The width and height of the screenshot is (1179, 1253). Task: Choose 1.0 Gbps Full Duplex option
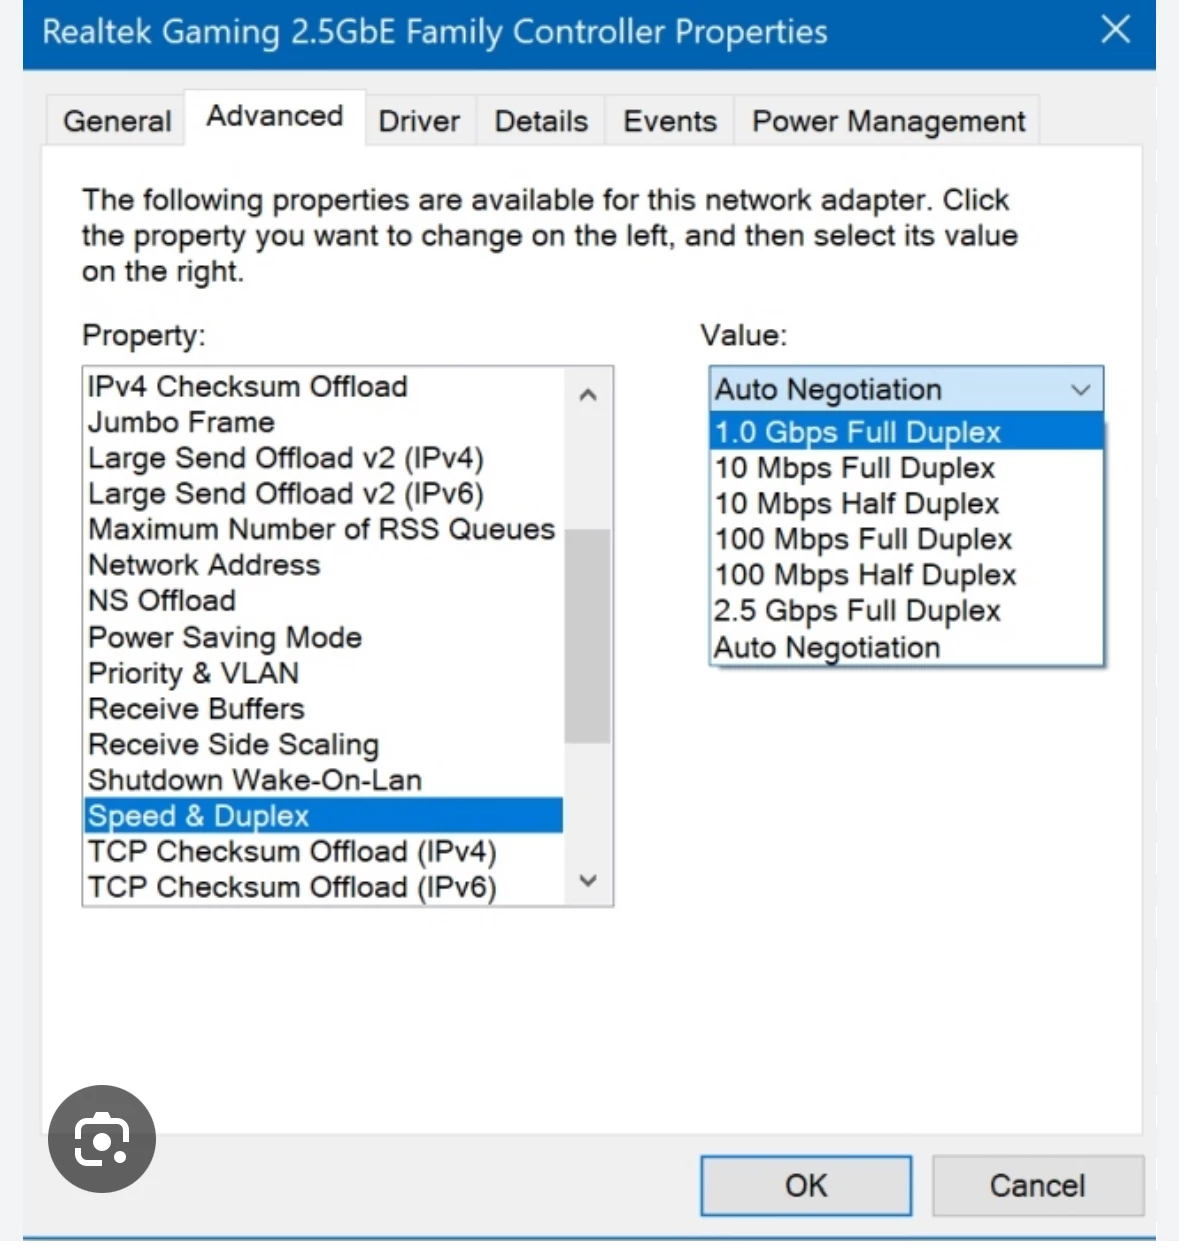907,432
